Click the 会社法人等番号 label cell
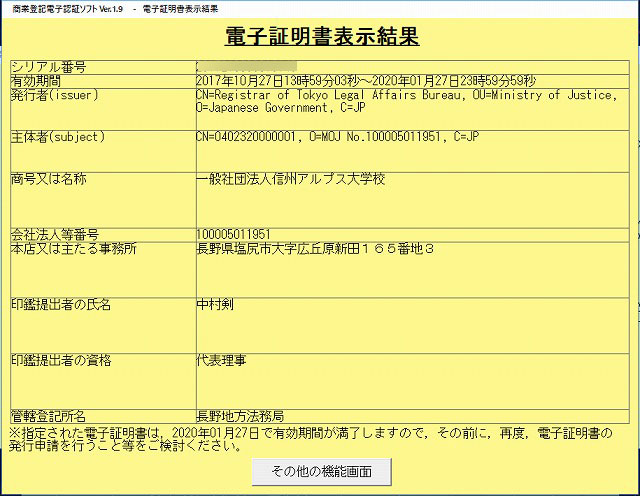 pos(54,234)
